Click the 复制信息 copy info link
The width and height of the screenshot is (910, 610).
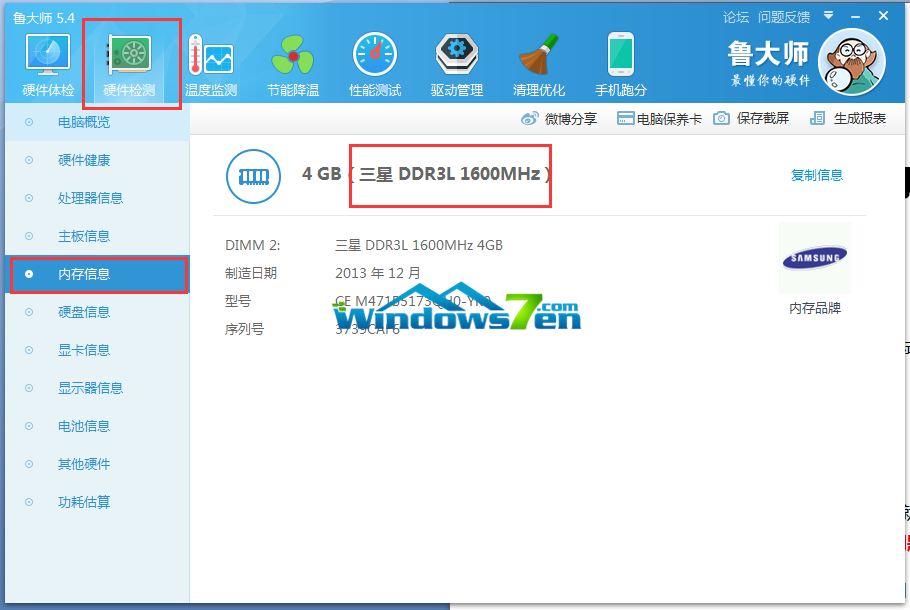pos(817,176)
